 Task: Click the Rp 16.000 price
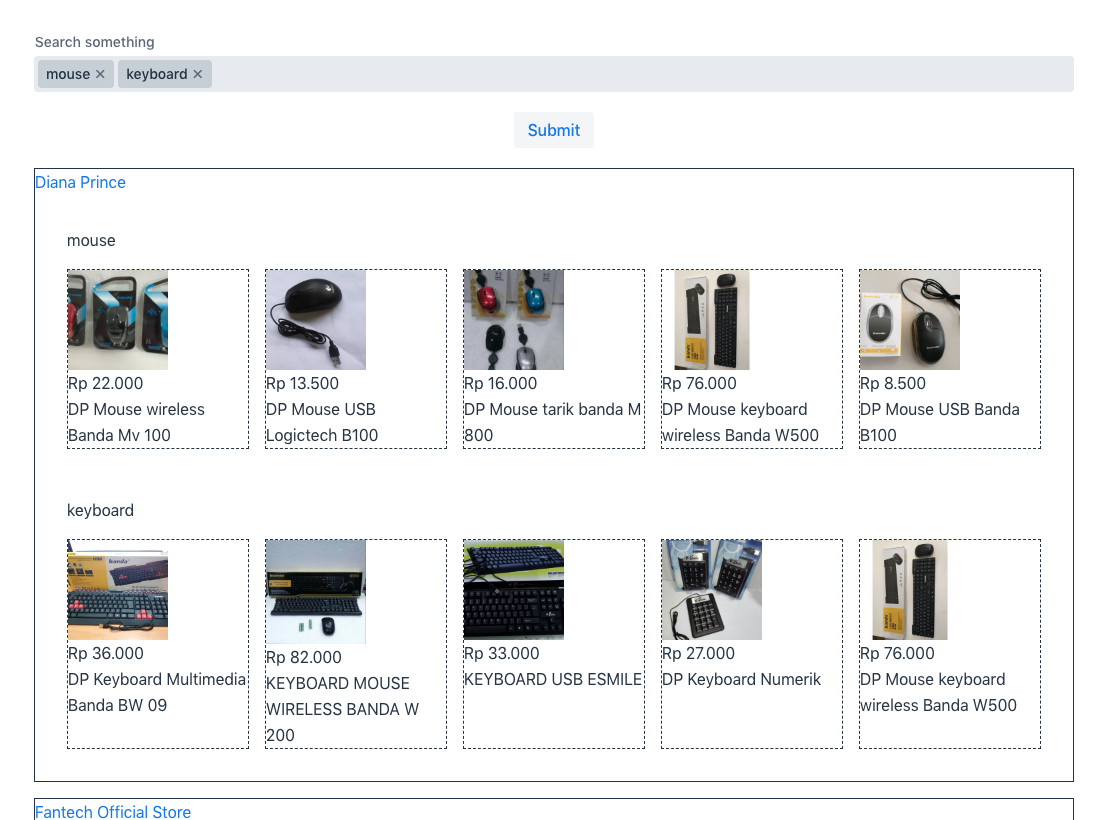500,384
